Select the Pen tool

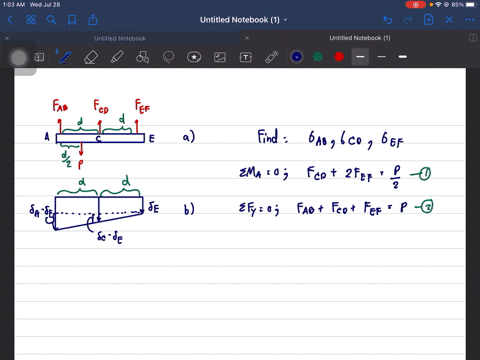65,57
